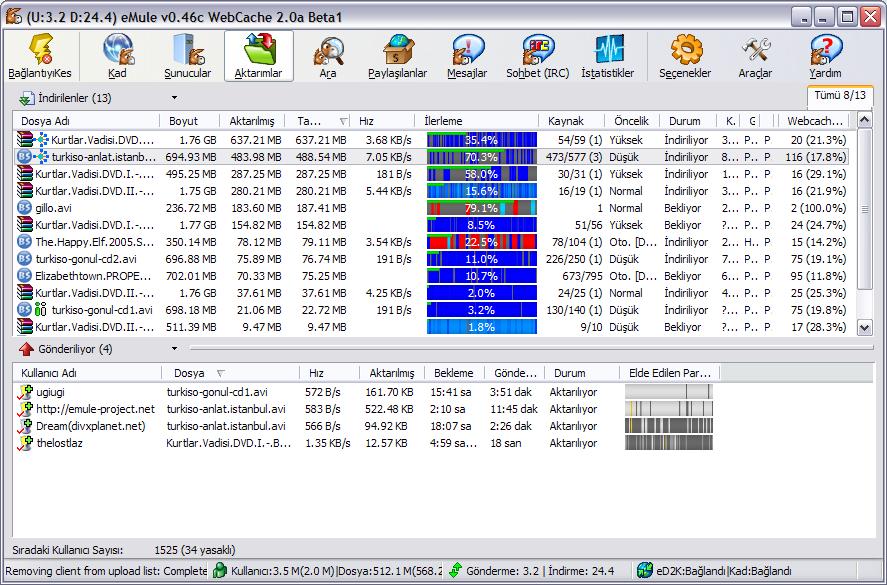Click the 116 (17.8%) webcache cell
Image resolution: width=887 pixels, height=585 pixels.
(816, 157)
